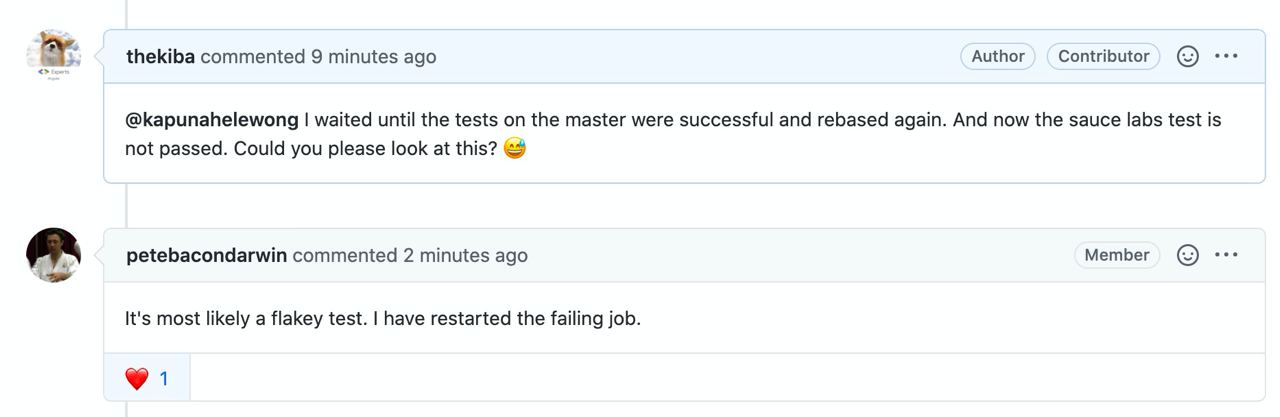Image resolution: width=1280 pixels, height=417 pixels.
Task: Click the 'flakey test' comment body text
Action: 382,320
